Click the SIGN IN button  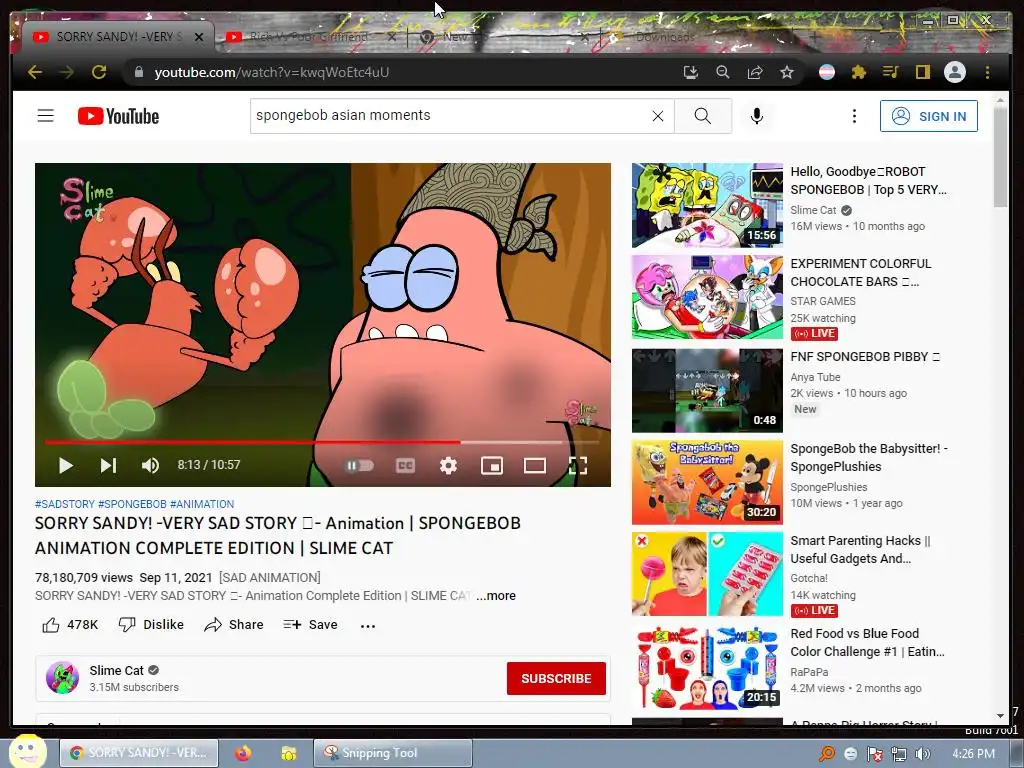[x=929, y=116]
